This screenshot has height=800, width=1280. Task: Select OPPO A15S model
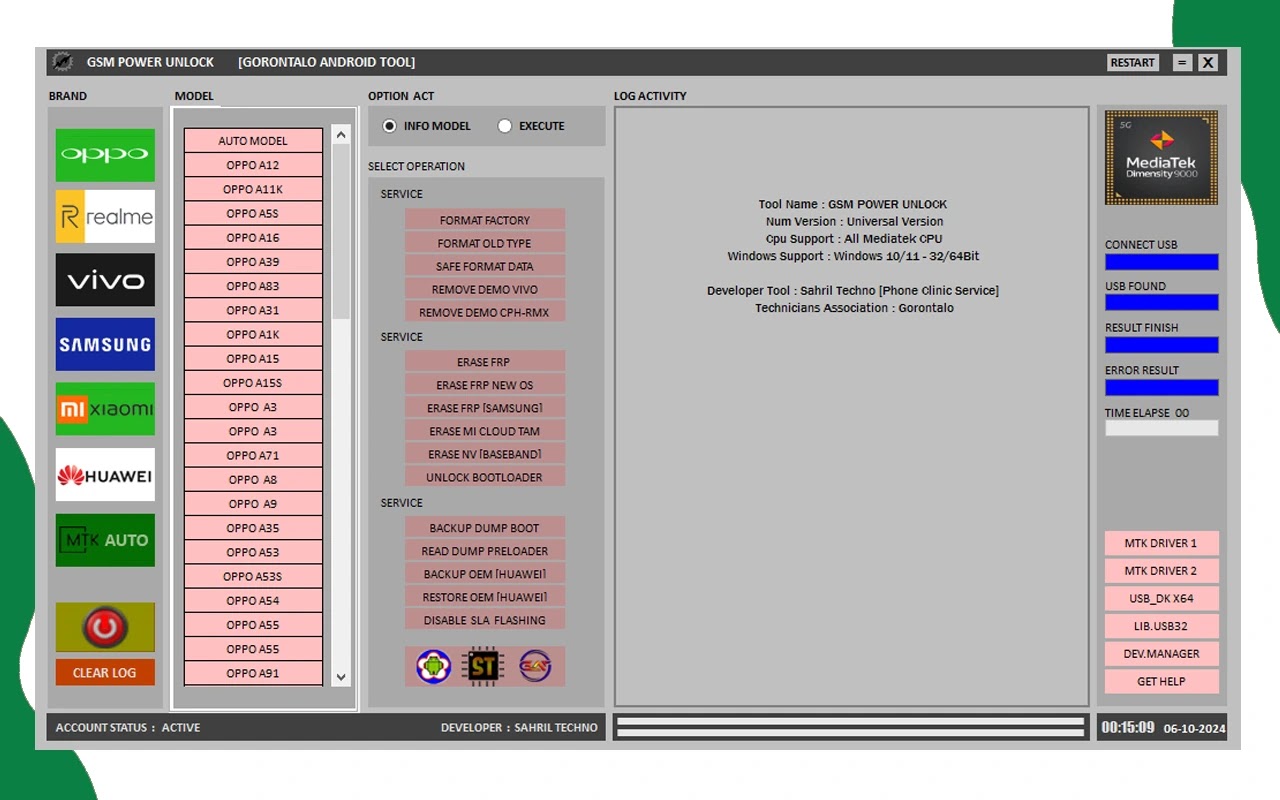tap(253, 383)
